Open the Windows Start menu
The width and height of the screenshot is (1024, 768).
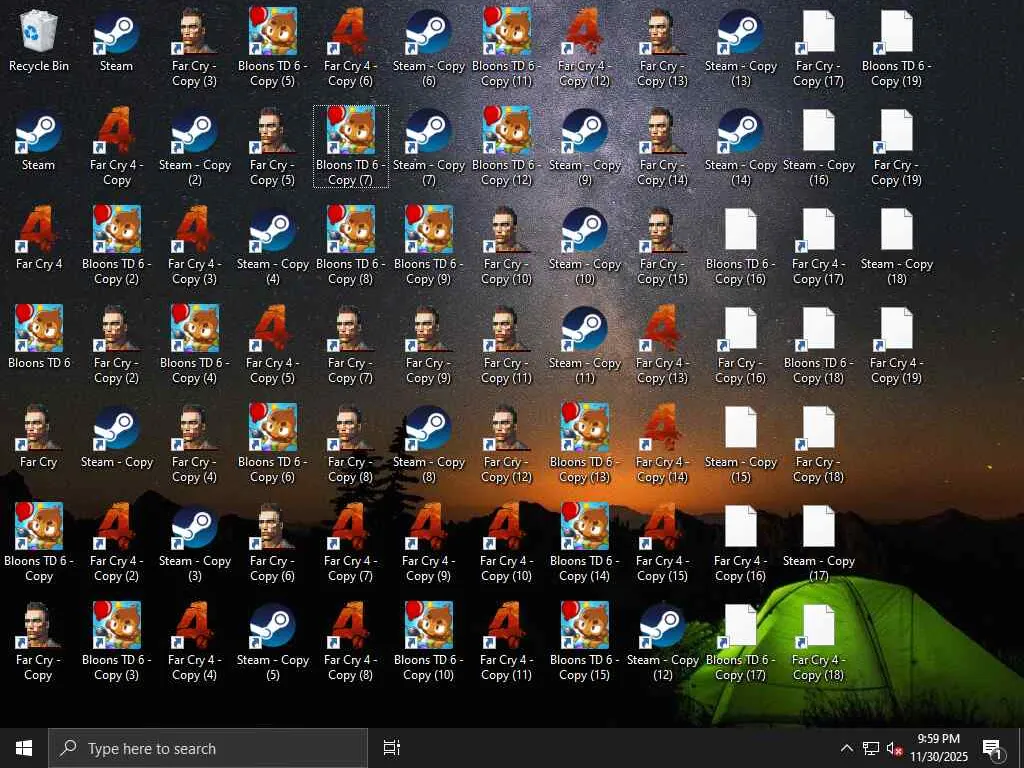pos(24,748)
